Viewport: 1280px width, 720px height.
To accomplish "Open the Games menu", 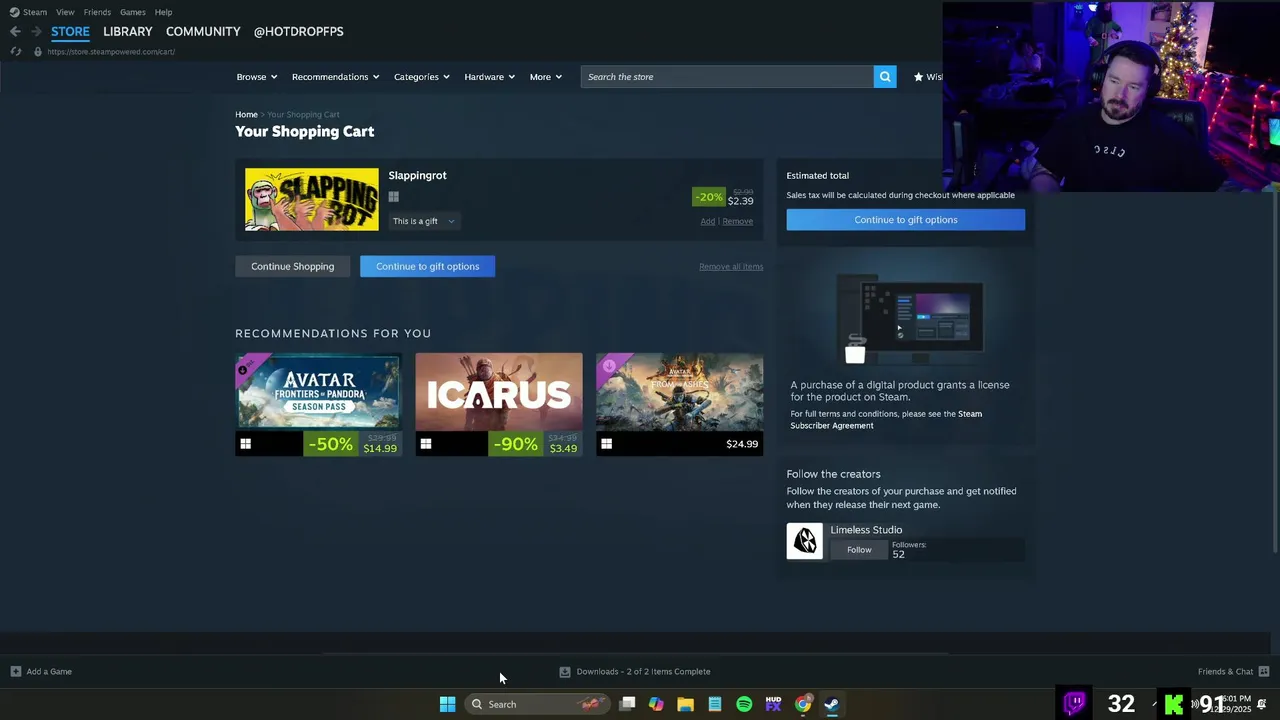I will point(132,12).
